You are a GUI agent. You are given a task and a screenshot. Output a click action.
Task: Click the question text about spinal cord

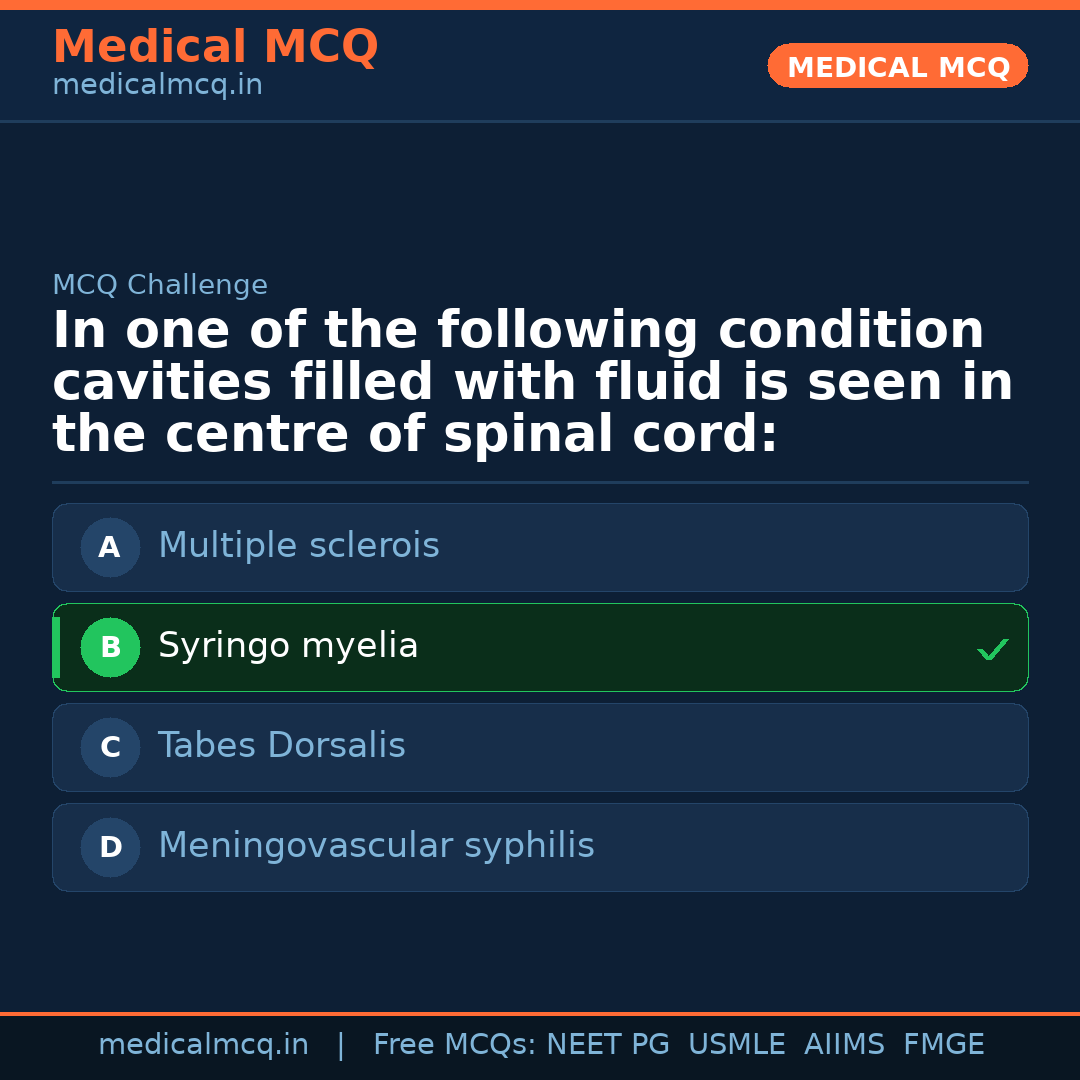coord(532,383)
